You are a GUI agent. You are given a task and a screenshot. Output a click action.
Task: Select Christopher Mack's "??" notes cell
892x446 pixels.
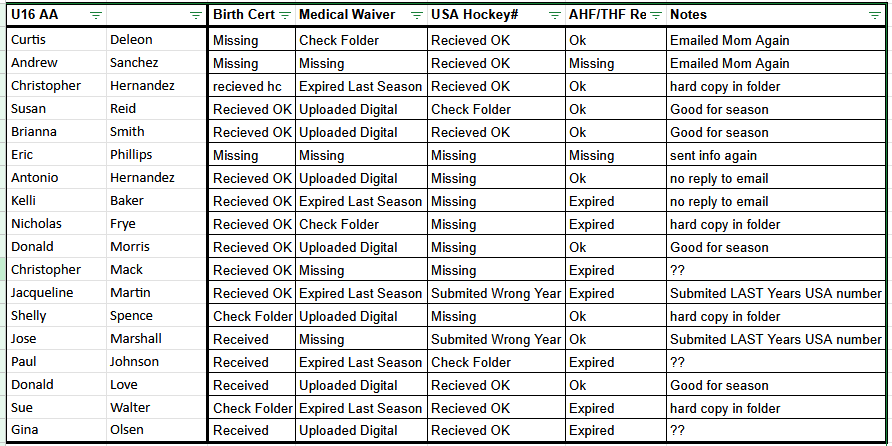[x=776, y=270]
